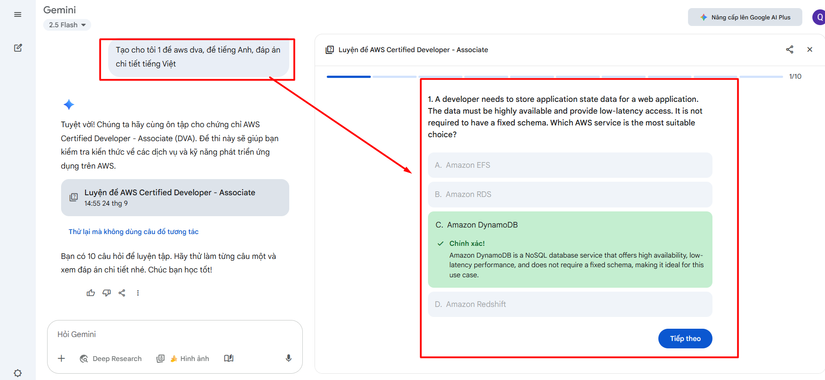Open the Luyện đề AWS quiz card
Image resolution: width=825 pixels, height=380 pixels.
pos(175,197)
